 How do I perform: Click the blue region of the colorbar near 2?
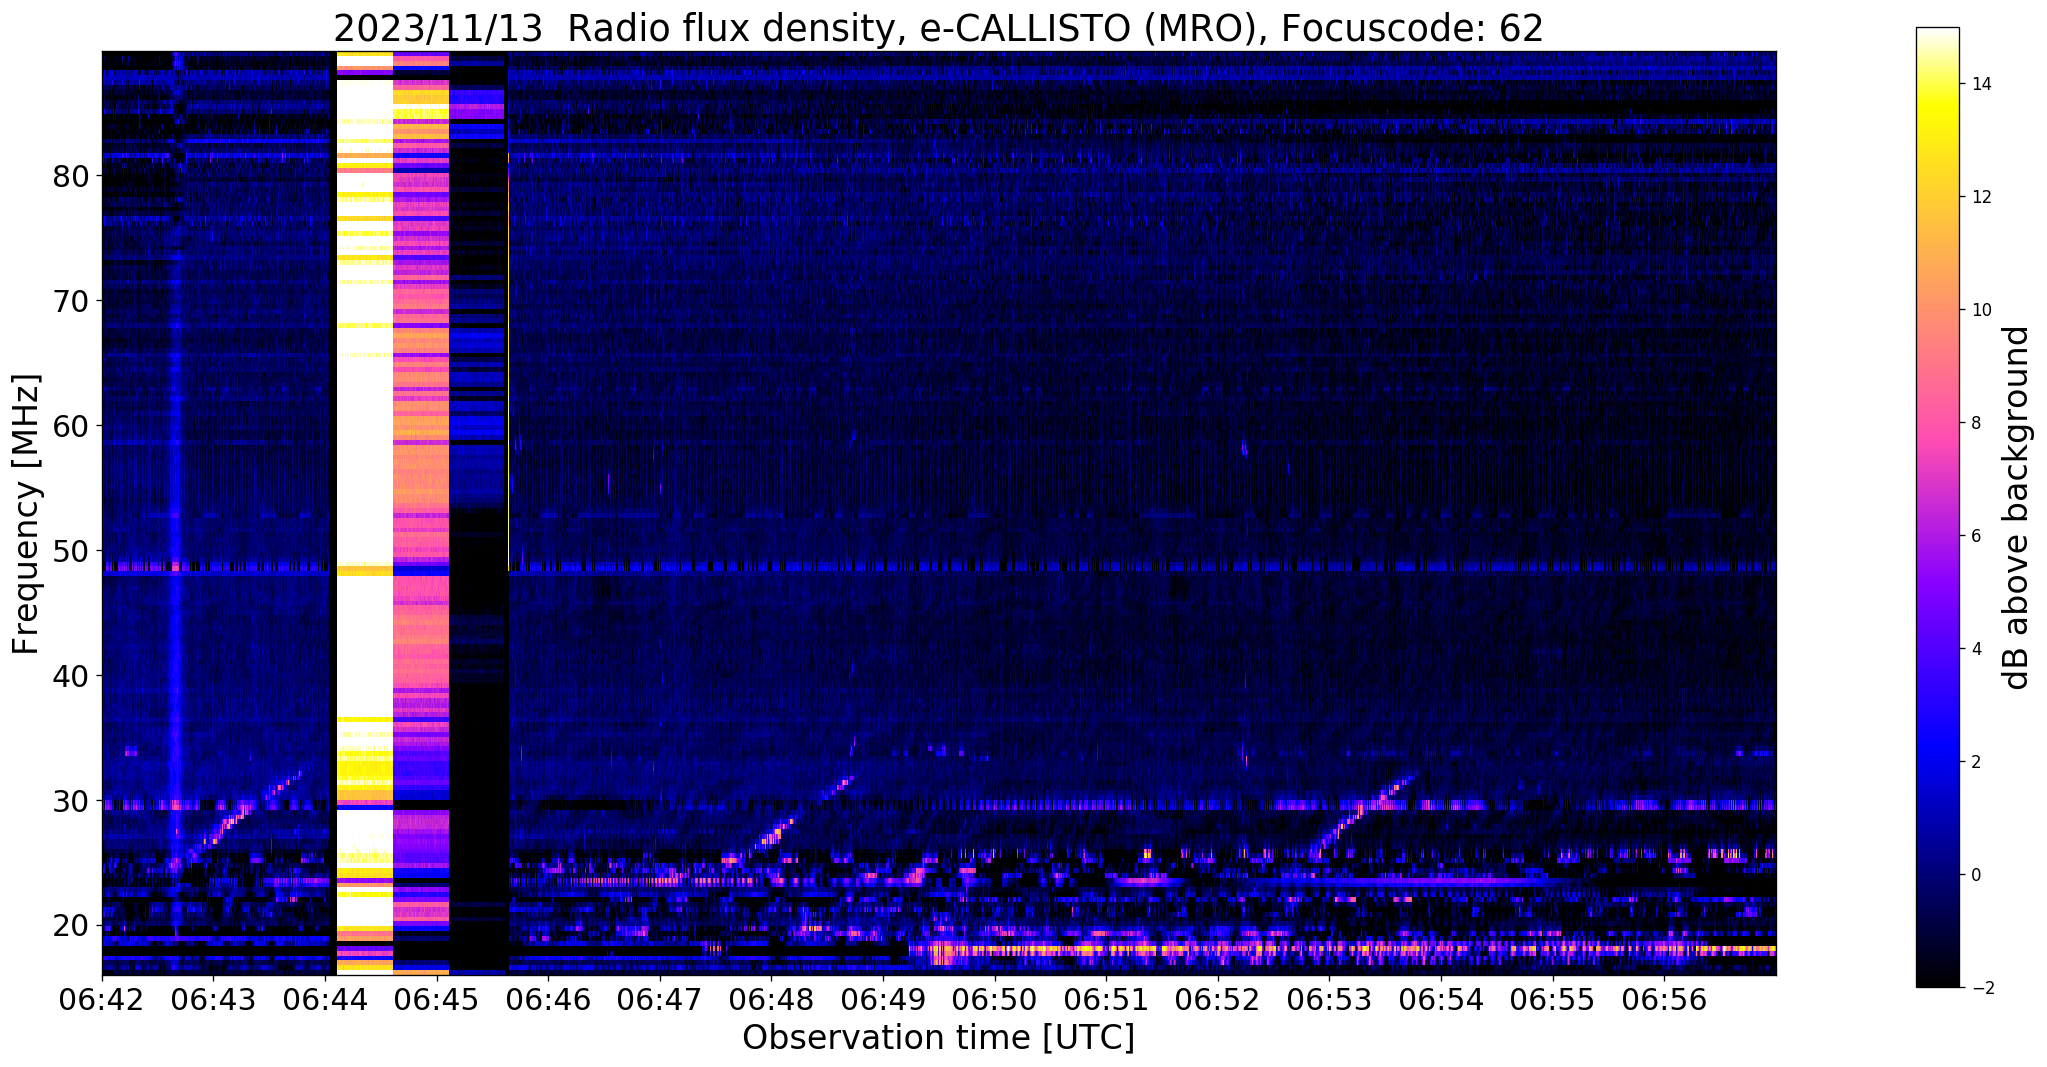1937,762
